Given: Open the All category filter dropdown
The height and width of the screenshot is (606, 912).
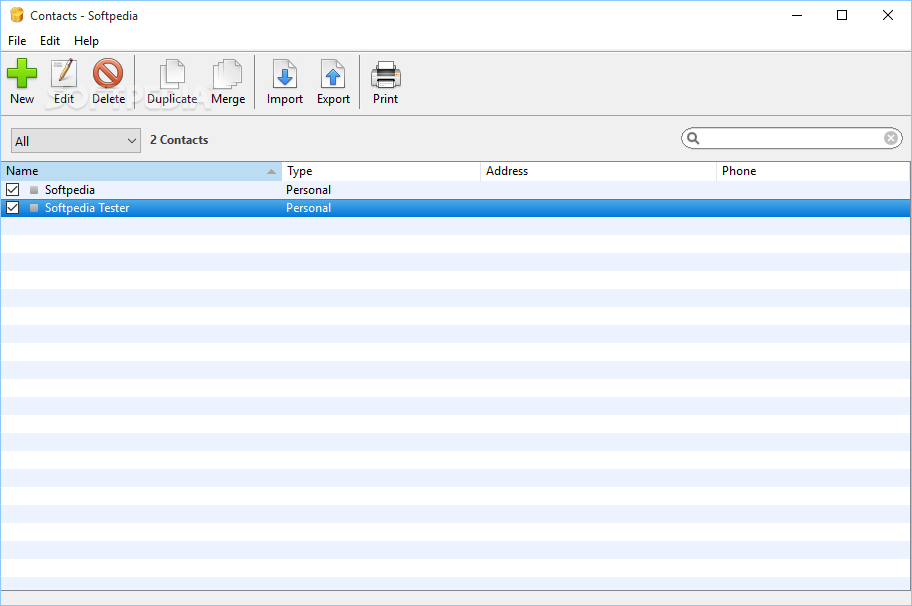Looking at the screenshot, I should click(76, 141).
